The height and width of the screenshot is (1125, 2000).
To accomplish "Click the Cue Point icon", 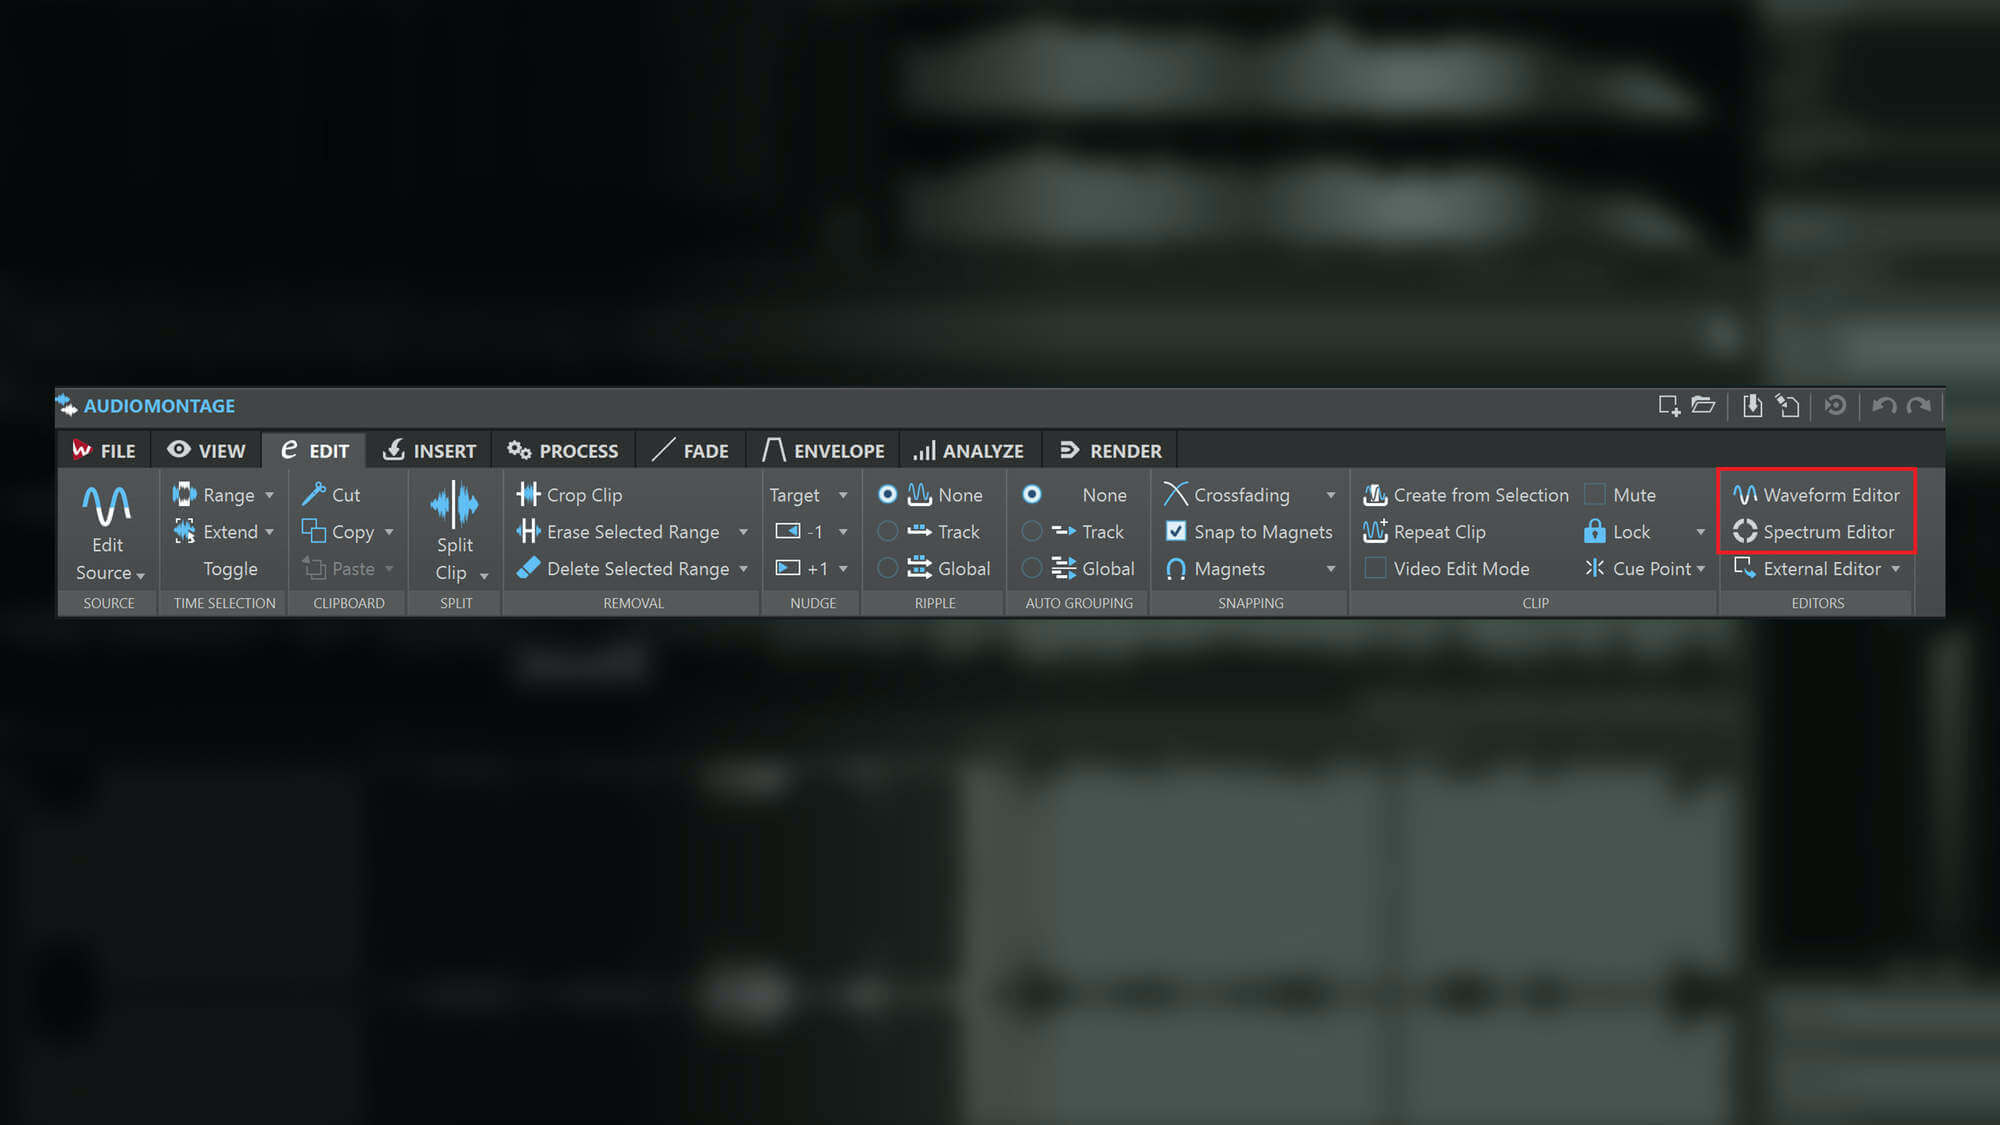I will coord(1595,568).
